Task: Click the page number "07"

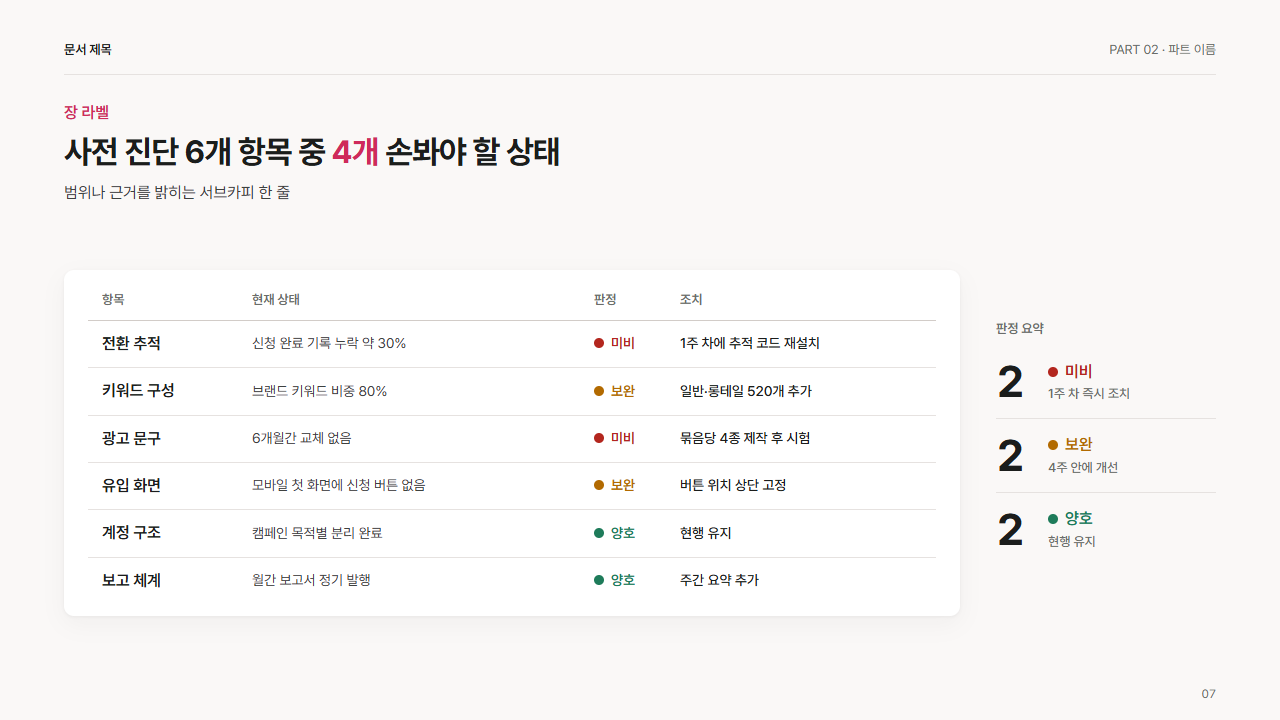Action: click(1209, 694)
